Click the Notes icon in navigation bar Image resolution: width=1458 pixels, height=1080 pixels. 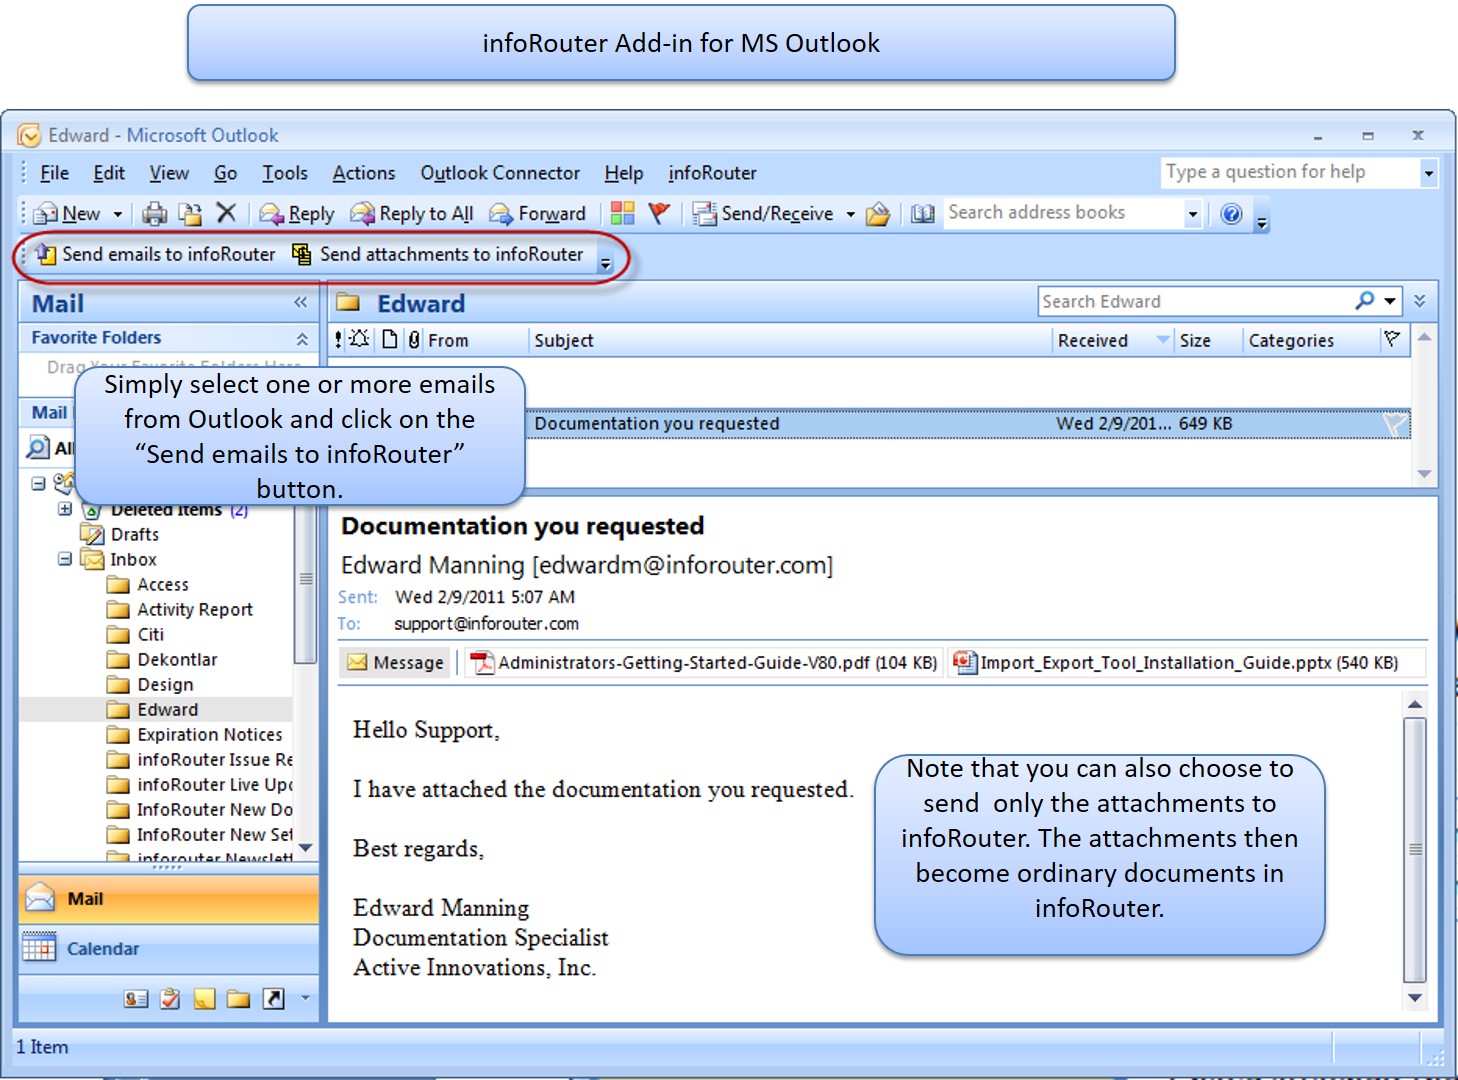[x=204, y=998]
